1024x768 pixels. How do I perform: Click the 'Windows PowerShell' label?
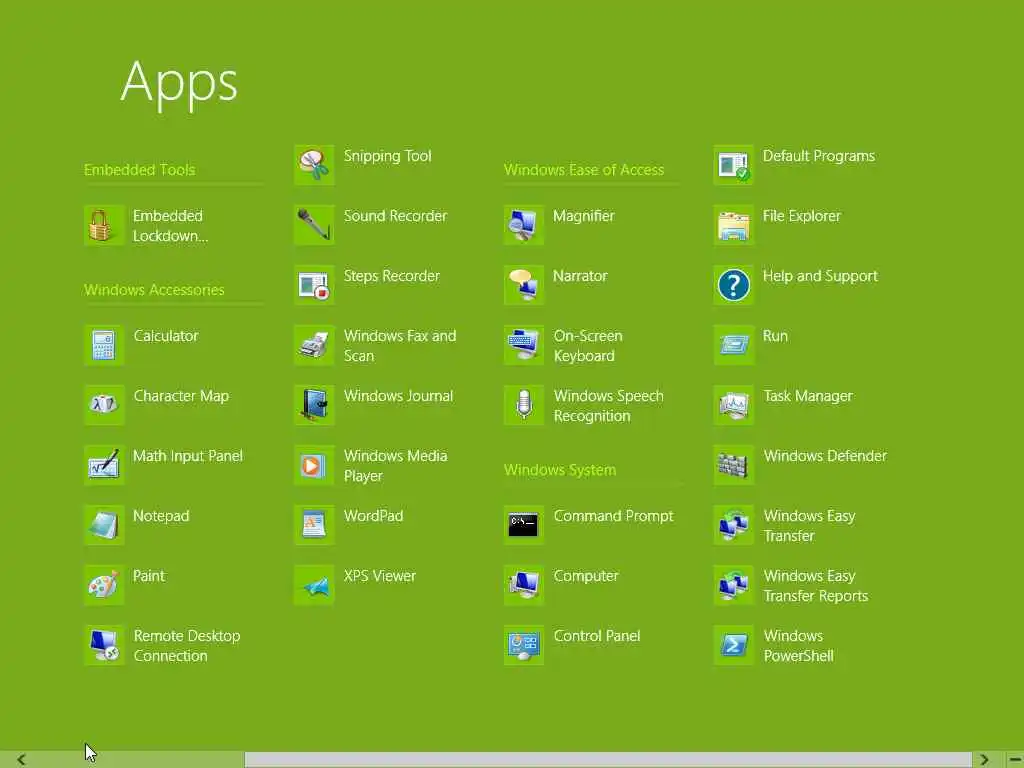[x=799, y=646]
